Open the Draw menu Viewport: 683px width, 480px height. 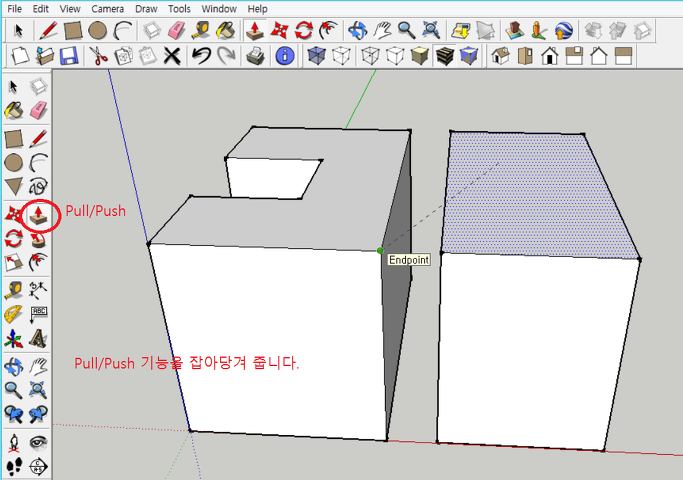click(146, 9)
